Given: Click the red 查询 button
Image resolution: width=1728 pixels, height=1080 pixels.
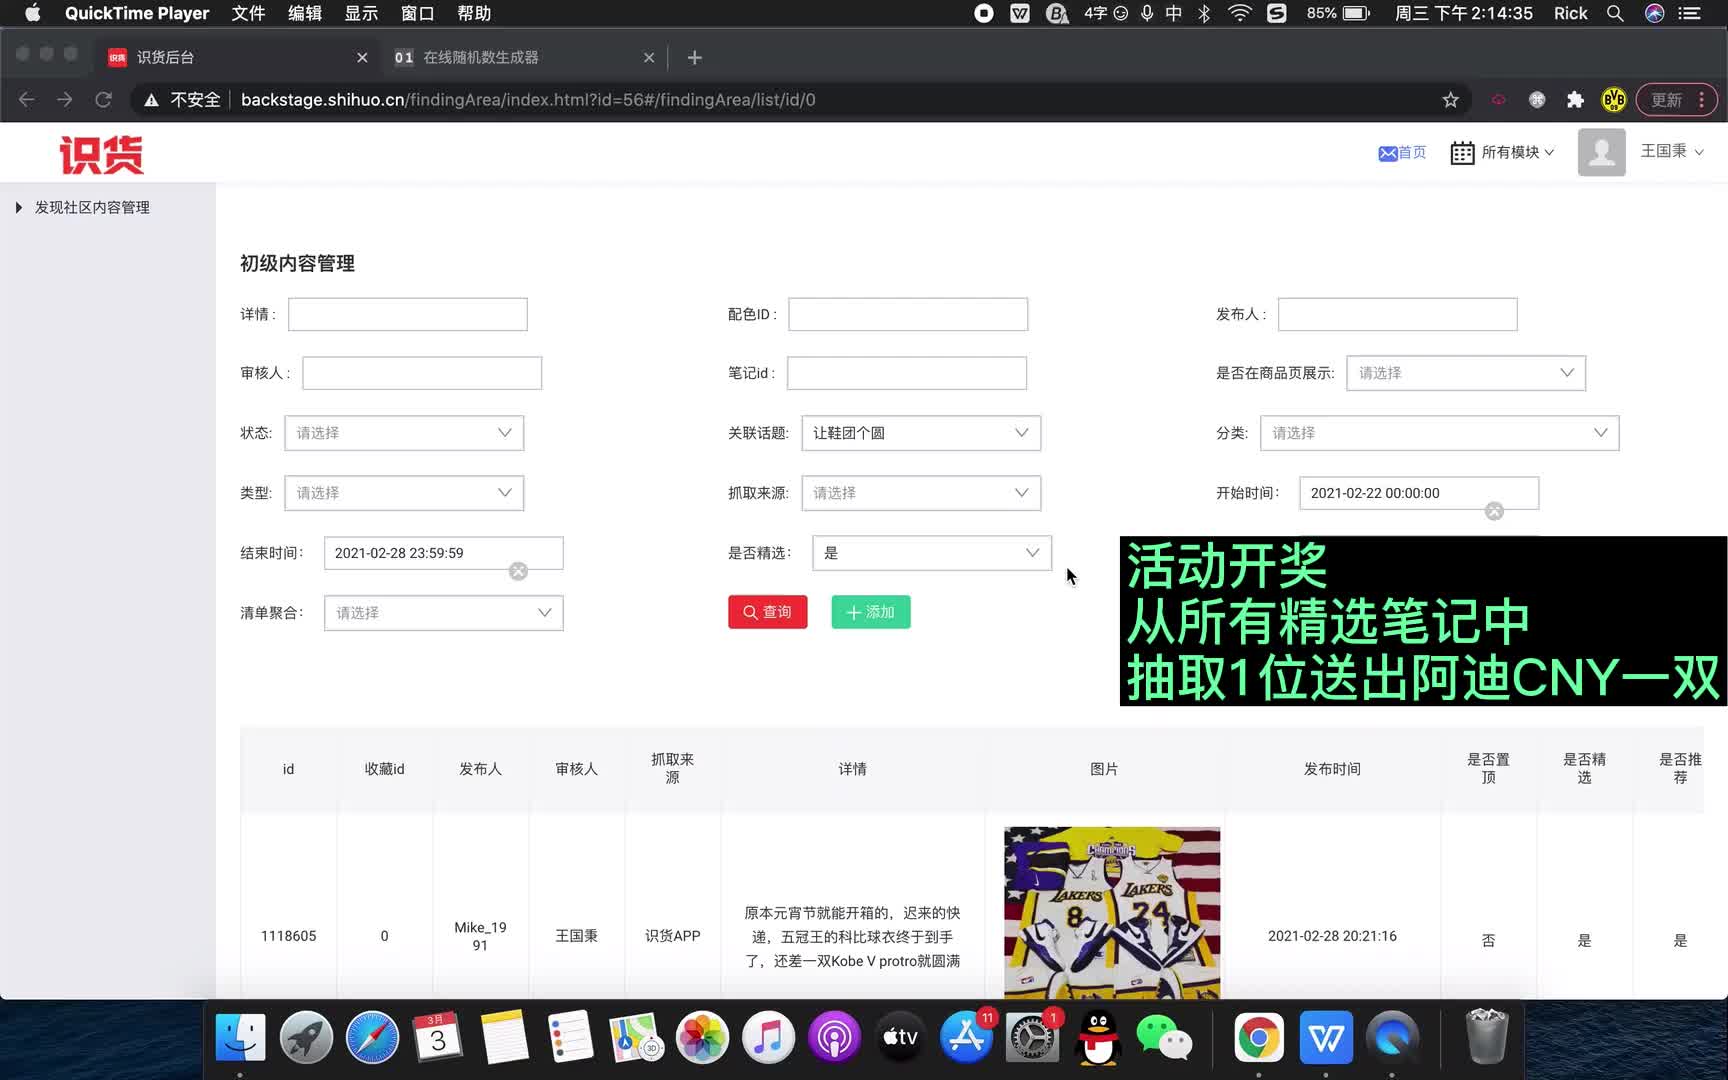Looking at the screenshot, I should (767, 612).
